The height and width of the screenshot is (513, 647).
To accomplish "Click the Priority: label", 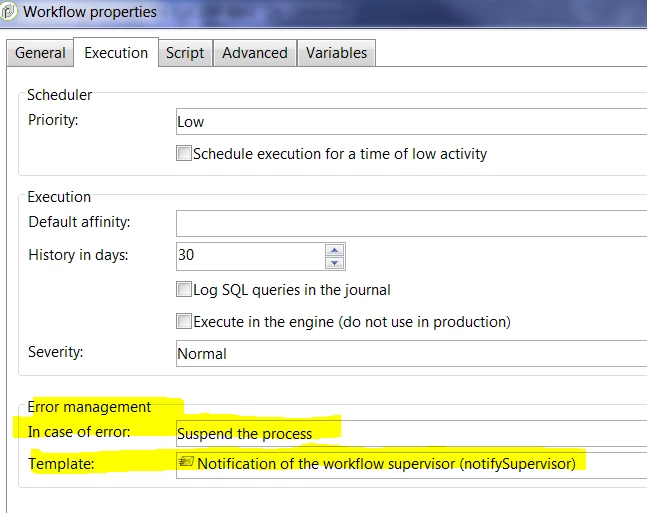I will click(x=53, y=120).
